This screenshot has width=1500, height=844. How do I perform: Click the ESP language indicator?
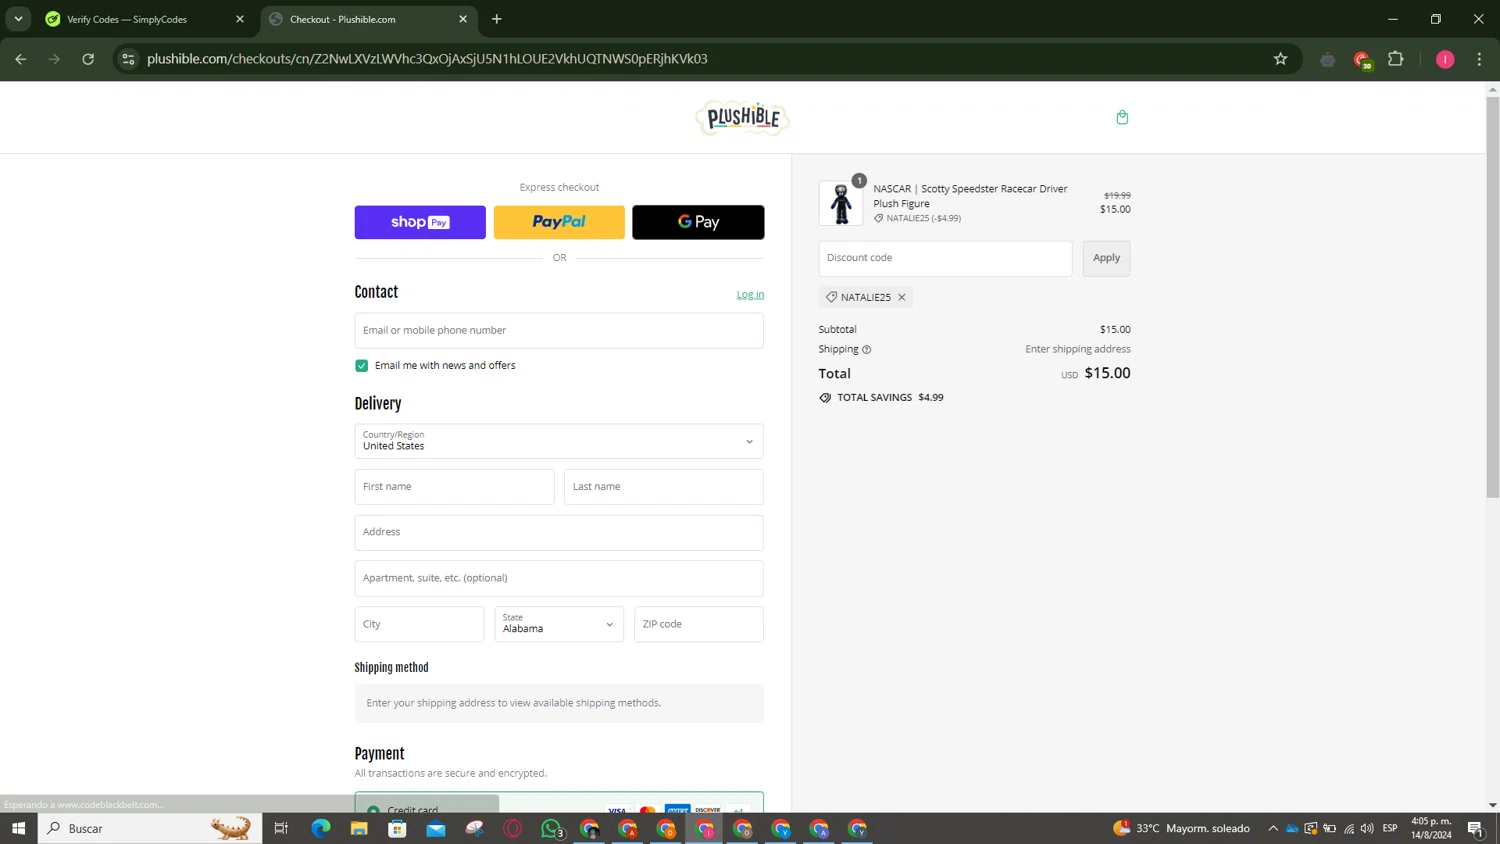(x=1390, y=828)
